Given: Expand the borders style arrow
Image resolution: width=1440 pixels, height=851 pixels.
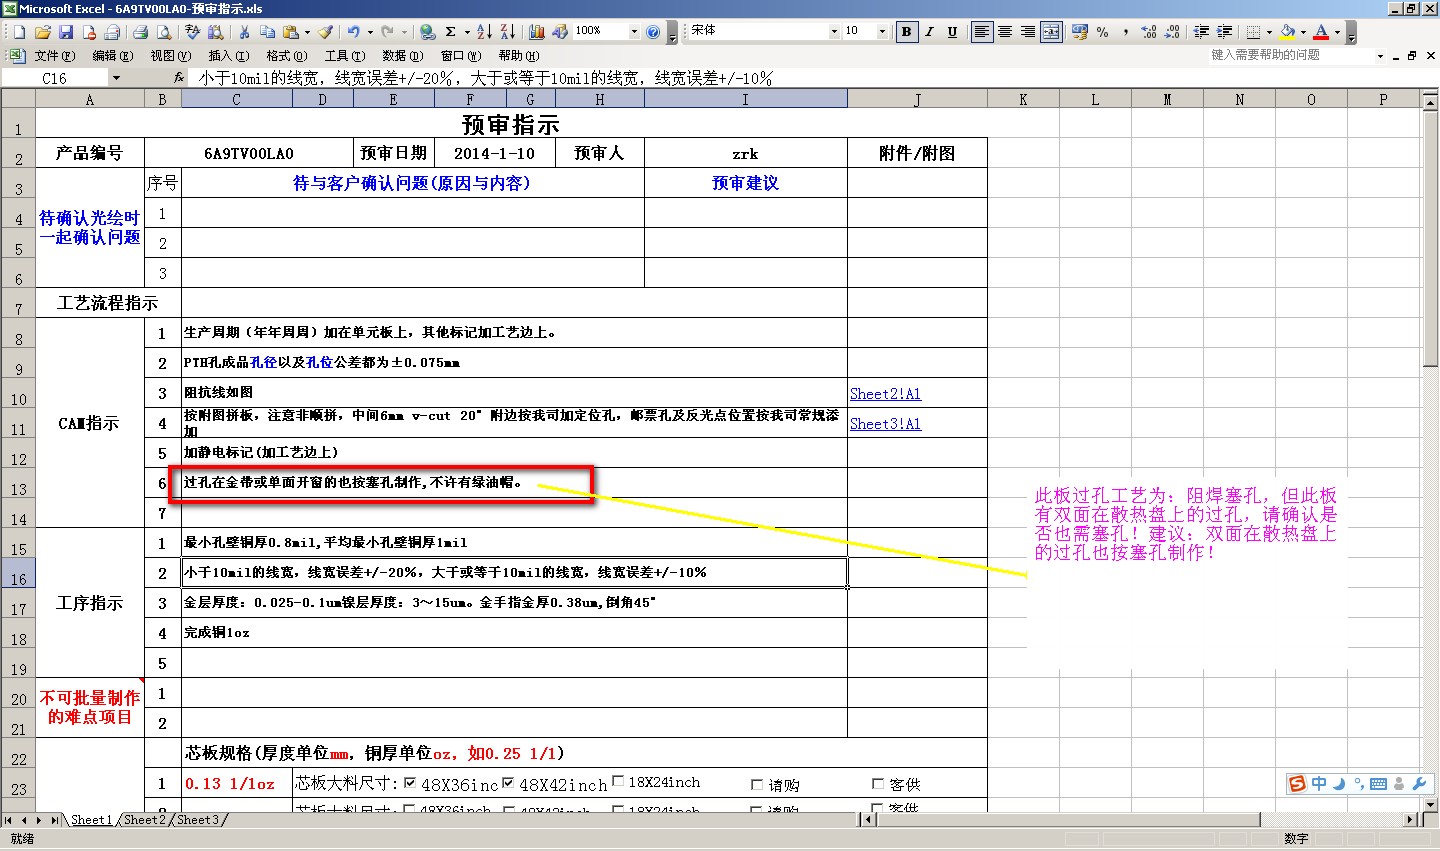Looking at the screenshot, I should (1269, 32).
